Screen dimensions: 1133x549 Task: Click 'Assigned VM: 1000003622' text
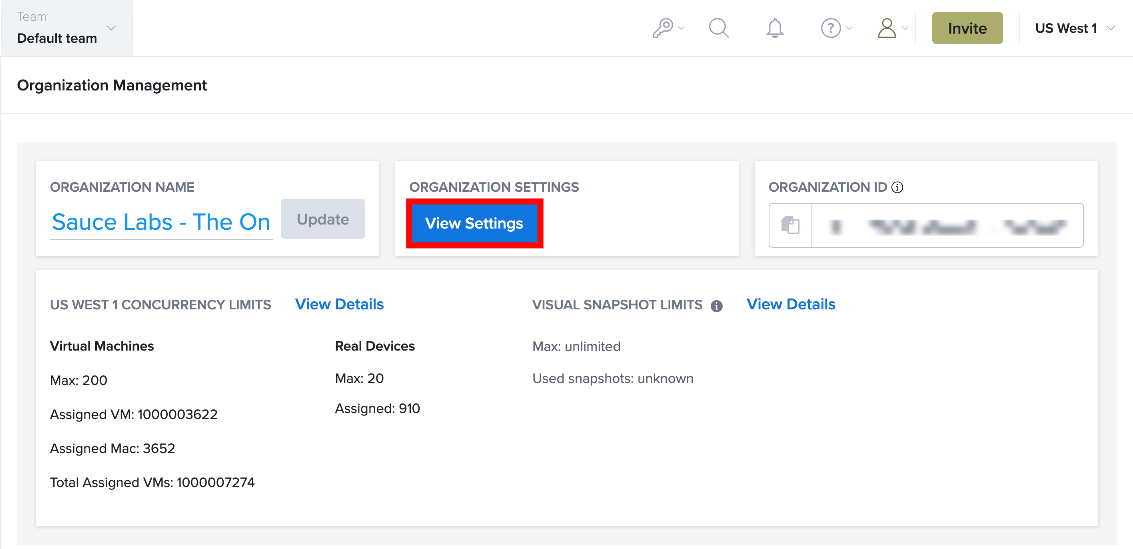(134, 415)
